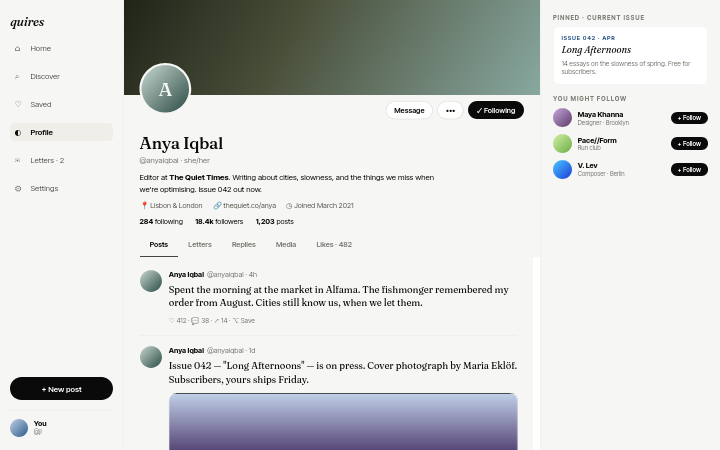Screen dimensions: 720x450
Task: Open comments on the Alfama post
Action: pos(200,321)
